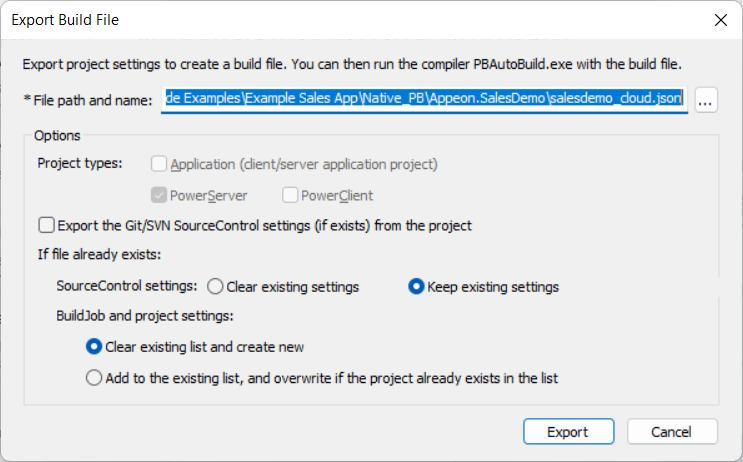Click the 'Project types:' label

click(80, 164)
